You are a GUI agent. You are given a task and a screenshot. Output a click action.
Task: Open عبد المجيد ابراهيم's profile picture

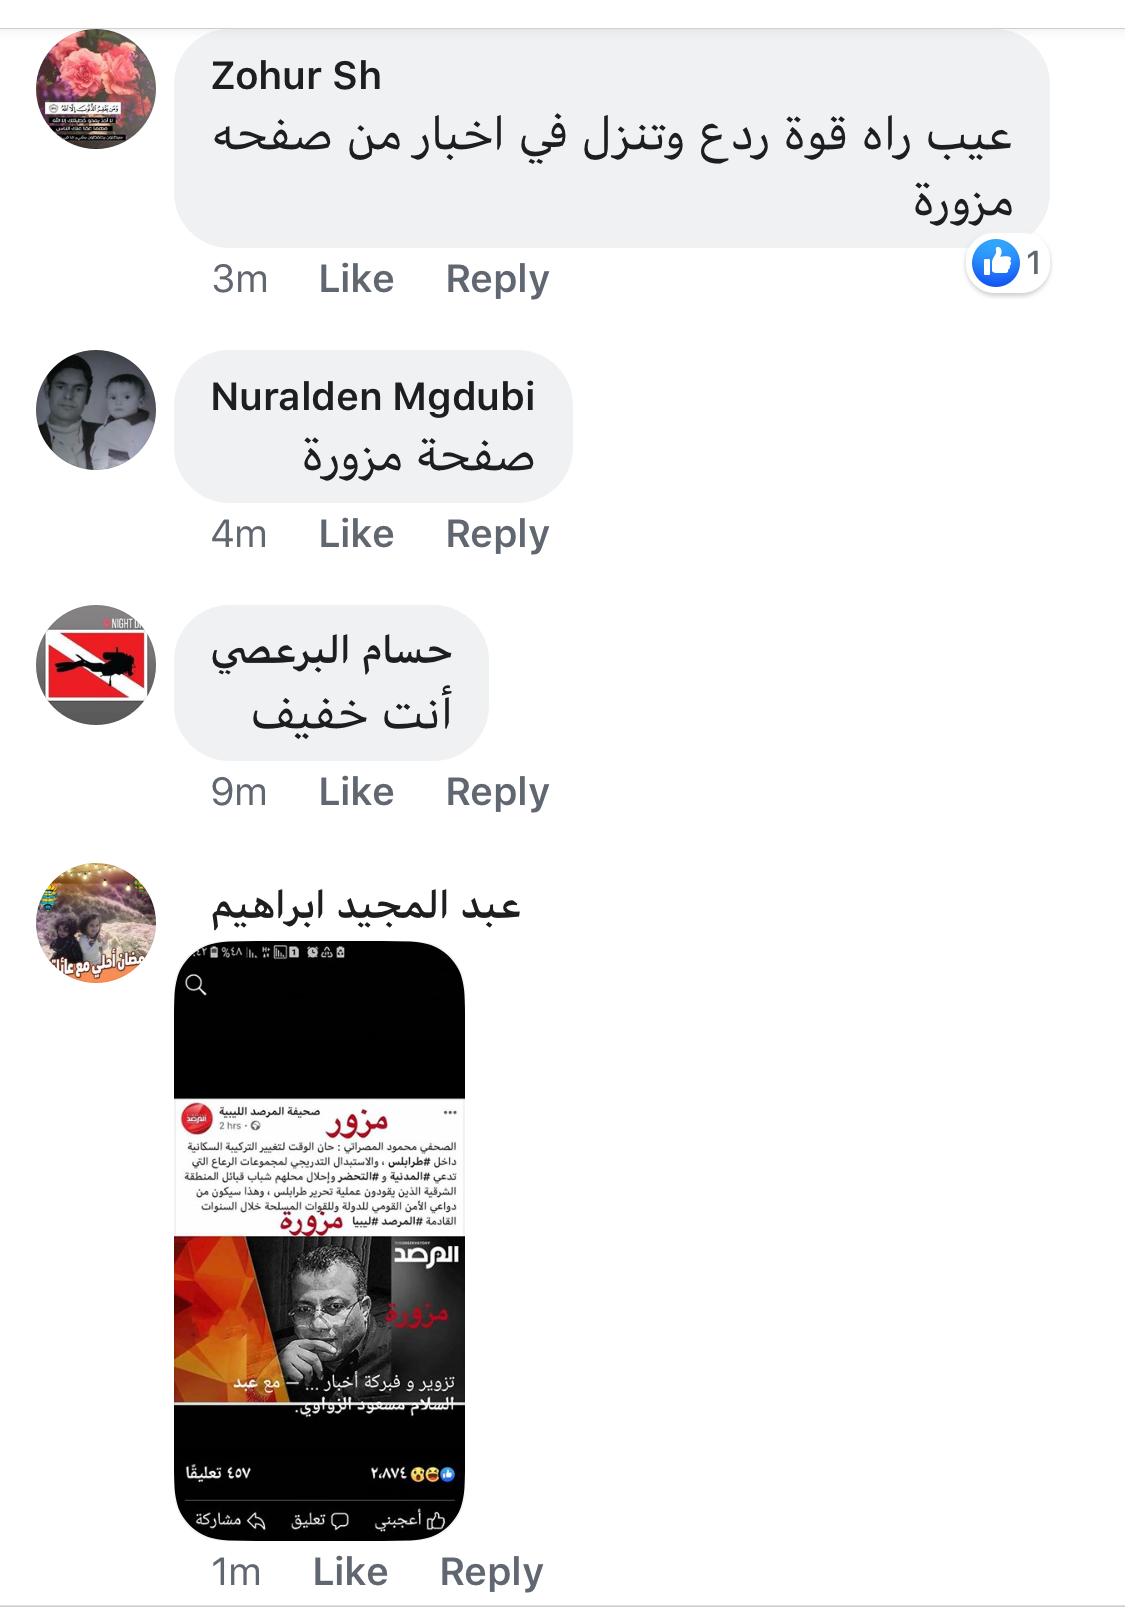pyautogui.click(x=96, y=923)
